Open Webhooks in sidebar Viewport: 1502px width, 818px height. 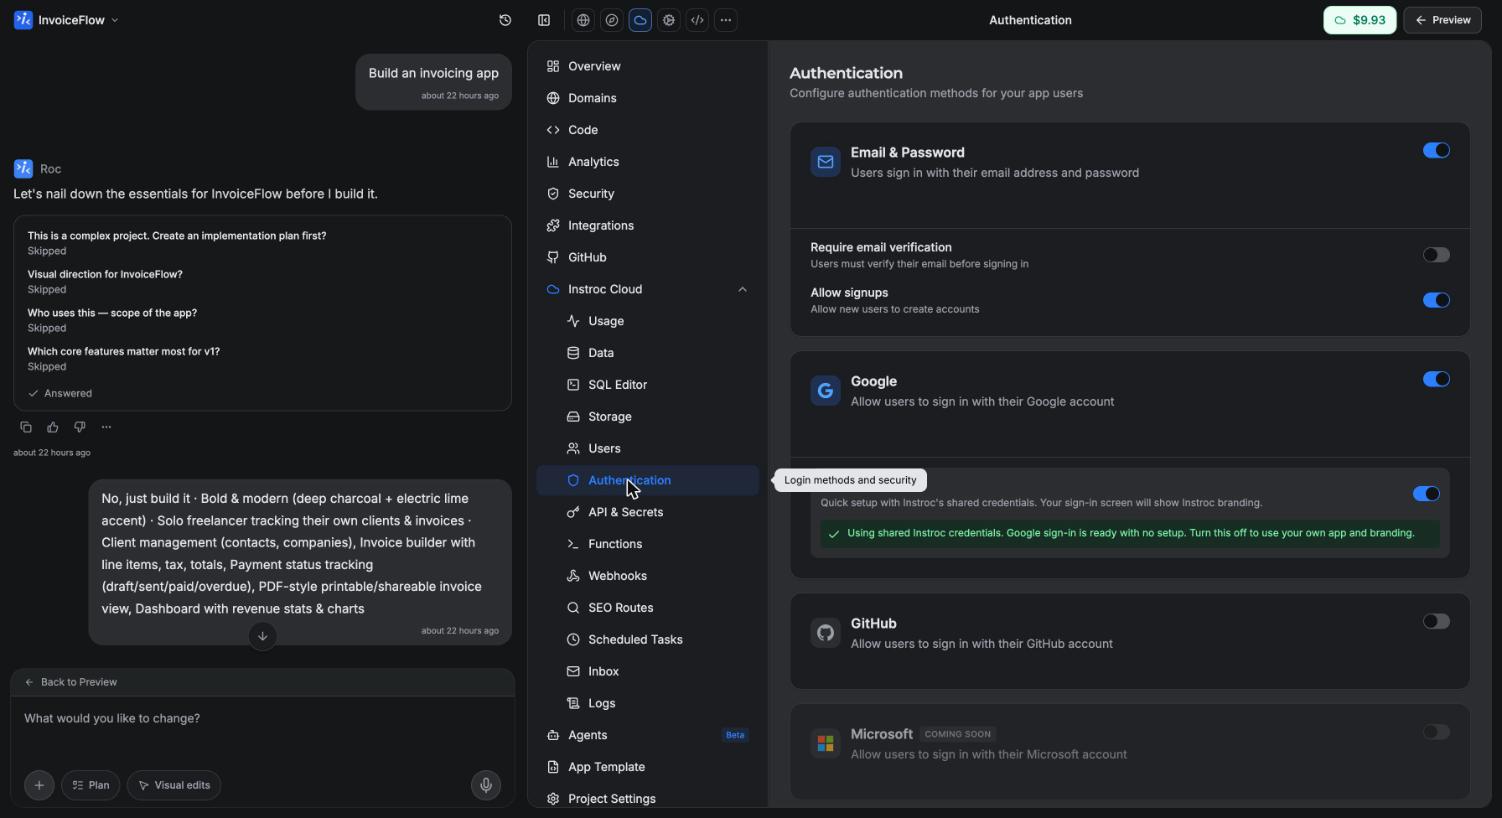click(648, 576)
